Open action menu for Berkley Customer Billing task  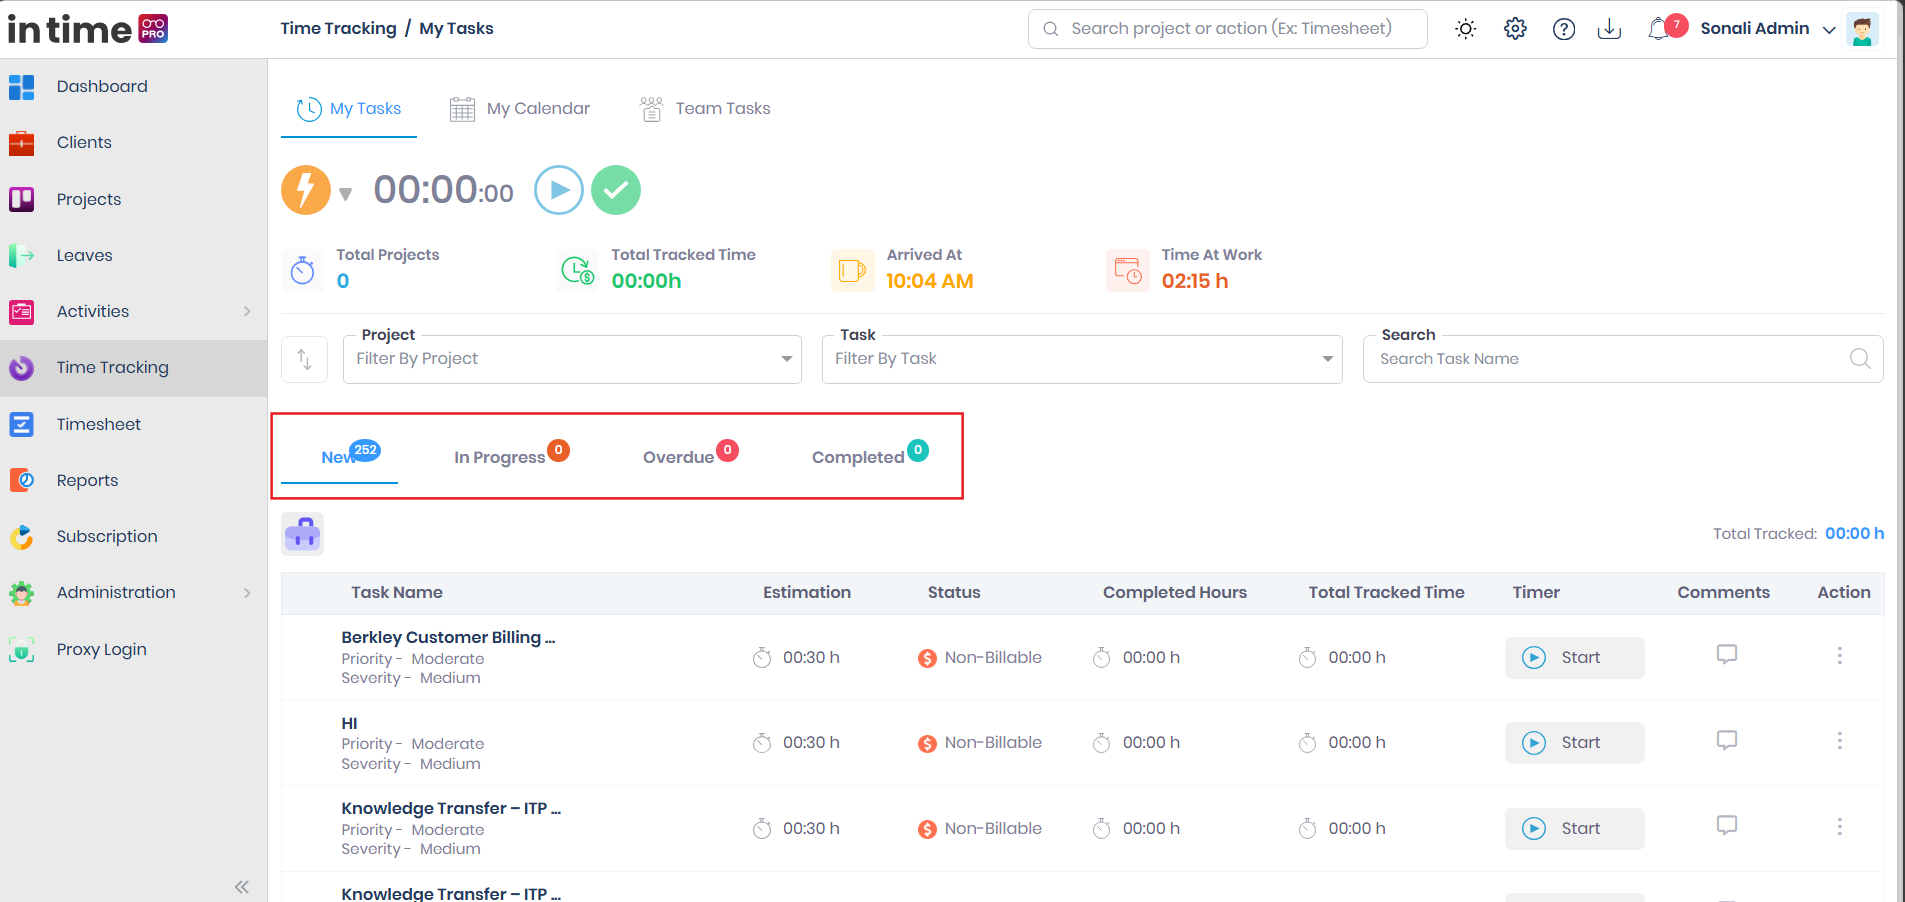click(1839, 656)
